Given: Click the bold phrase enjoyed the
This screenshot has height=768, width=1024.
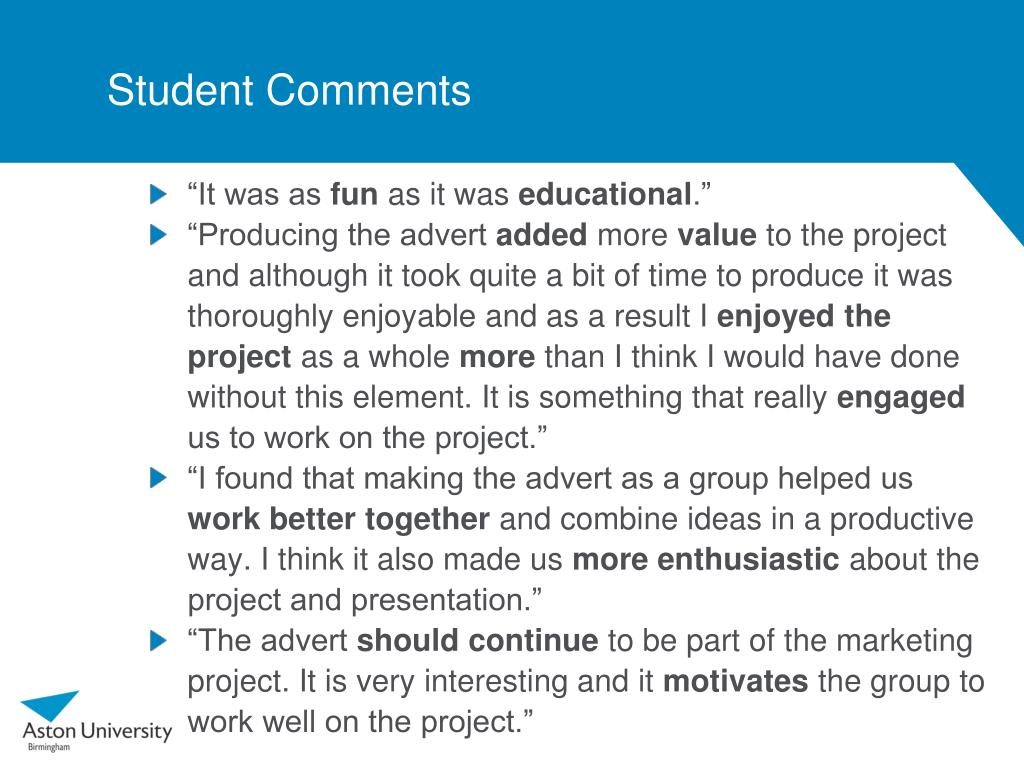Looking at the screenshot, I should [x=803, y=317].
